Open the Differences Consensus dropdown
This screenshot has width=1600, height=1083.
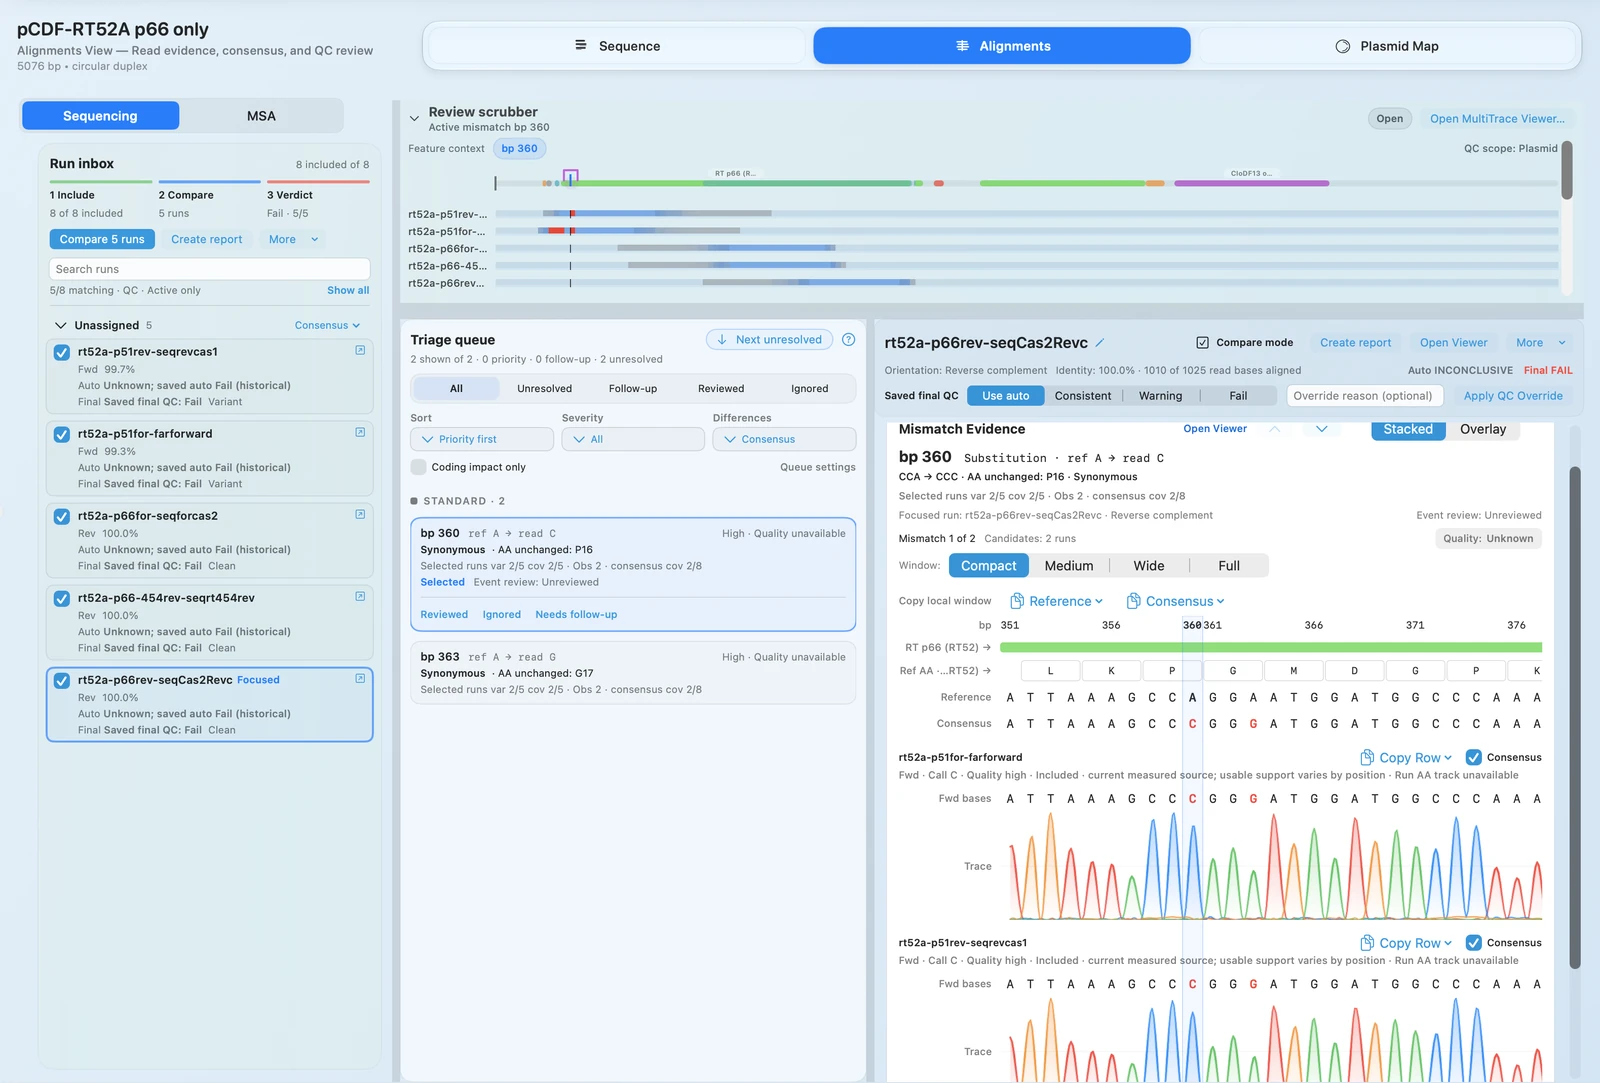(x=784, y=439)
